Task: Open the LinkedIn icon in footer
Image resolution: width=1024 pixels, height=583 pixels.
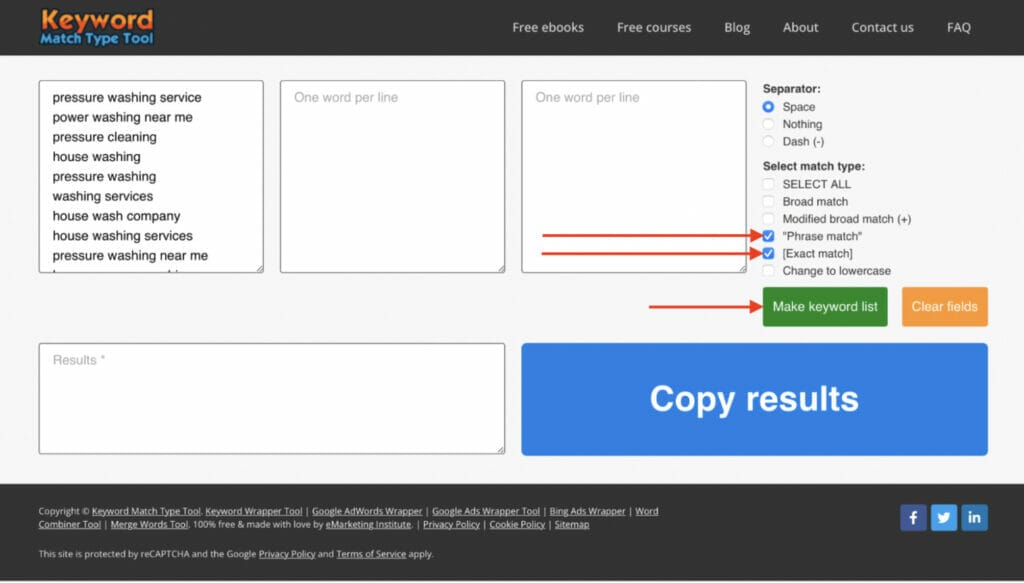Action: [x=974, y=517]
